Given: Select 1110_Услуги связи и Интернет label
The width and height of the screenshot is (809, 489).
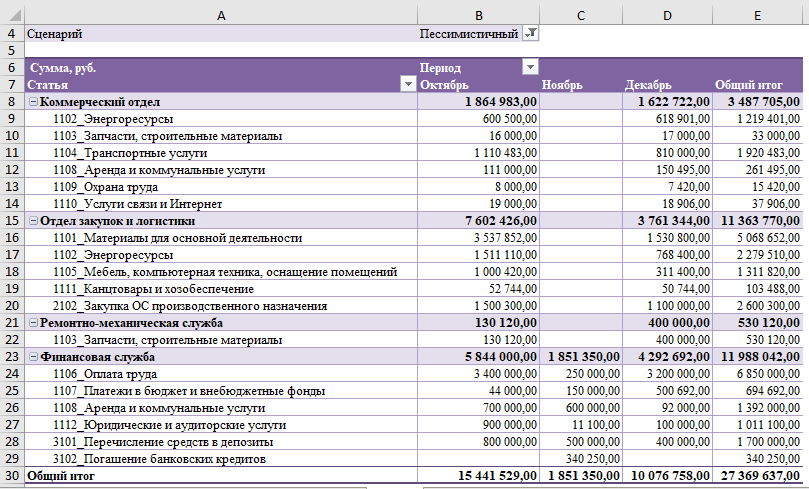Looking at the screenshot, I should click(137, 204).
